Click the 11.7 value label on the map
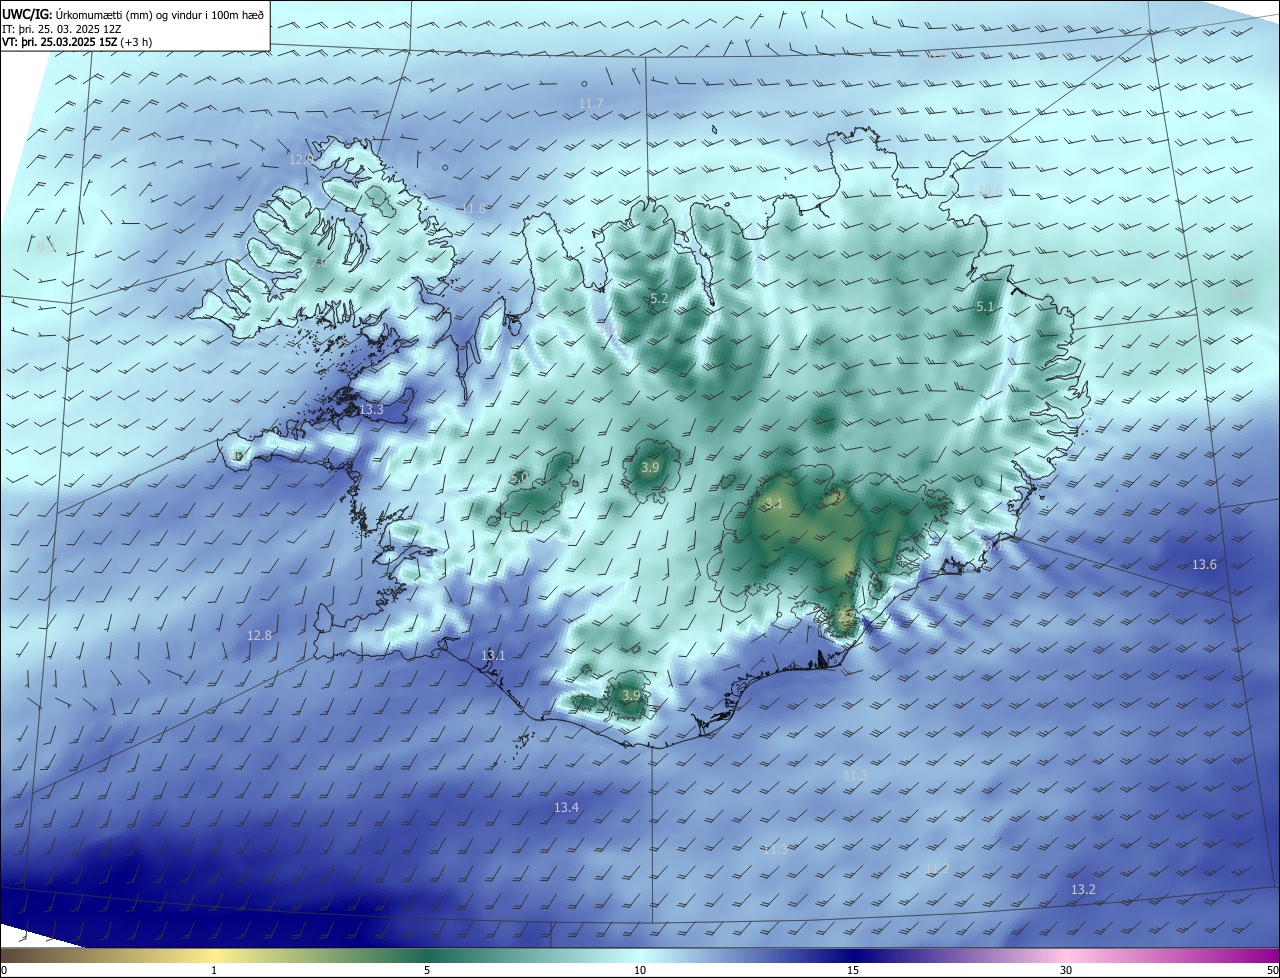This screenshot has width=1280, height=978. pyautogui.click(x=591, y=104)
